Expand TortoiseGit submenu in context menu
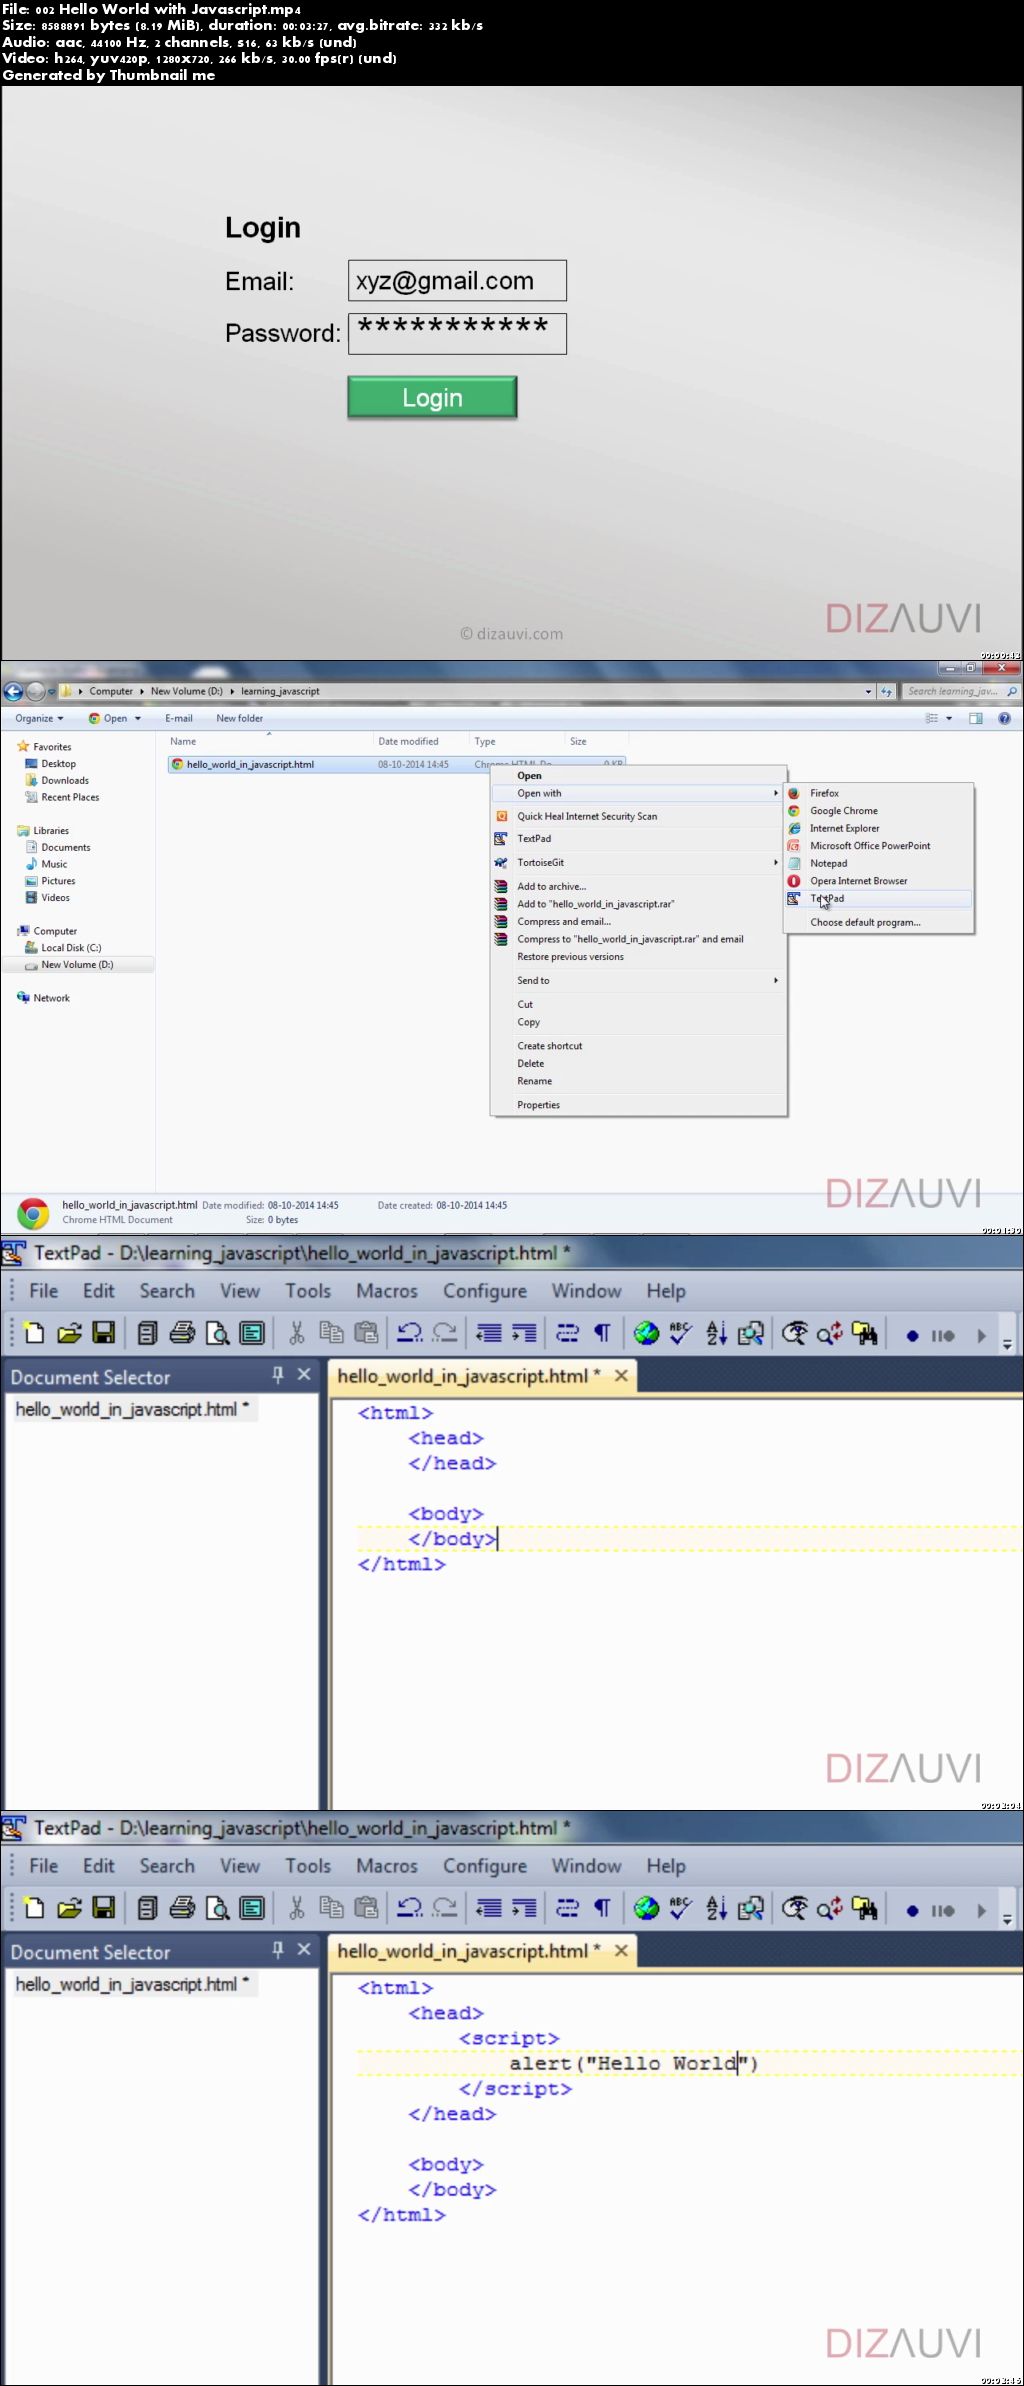 [x=637, y=862]
